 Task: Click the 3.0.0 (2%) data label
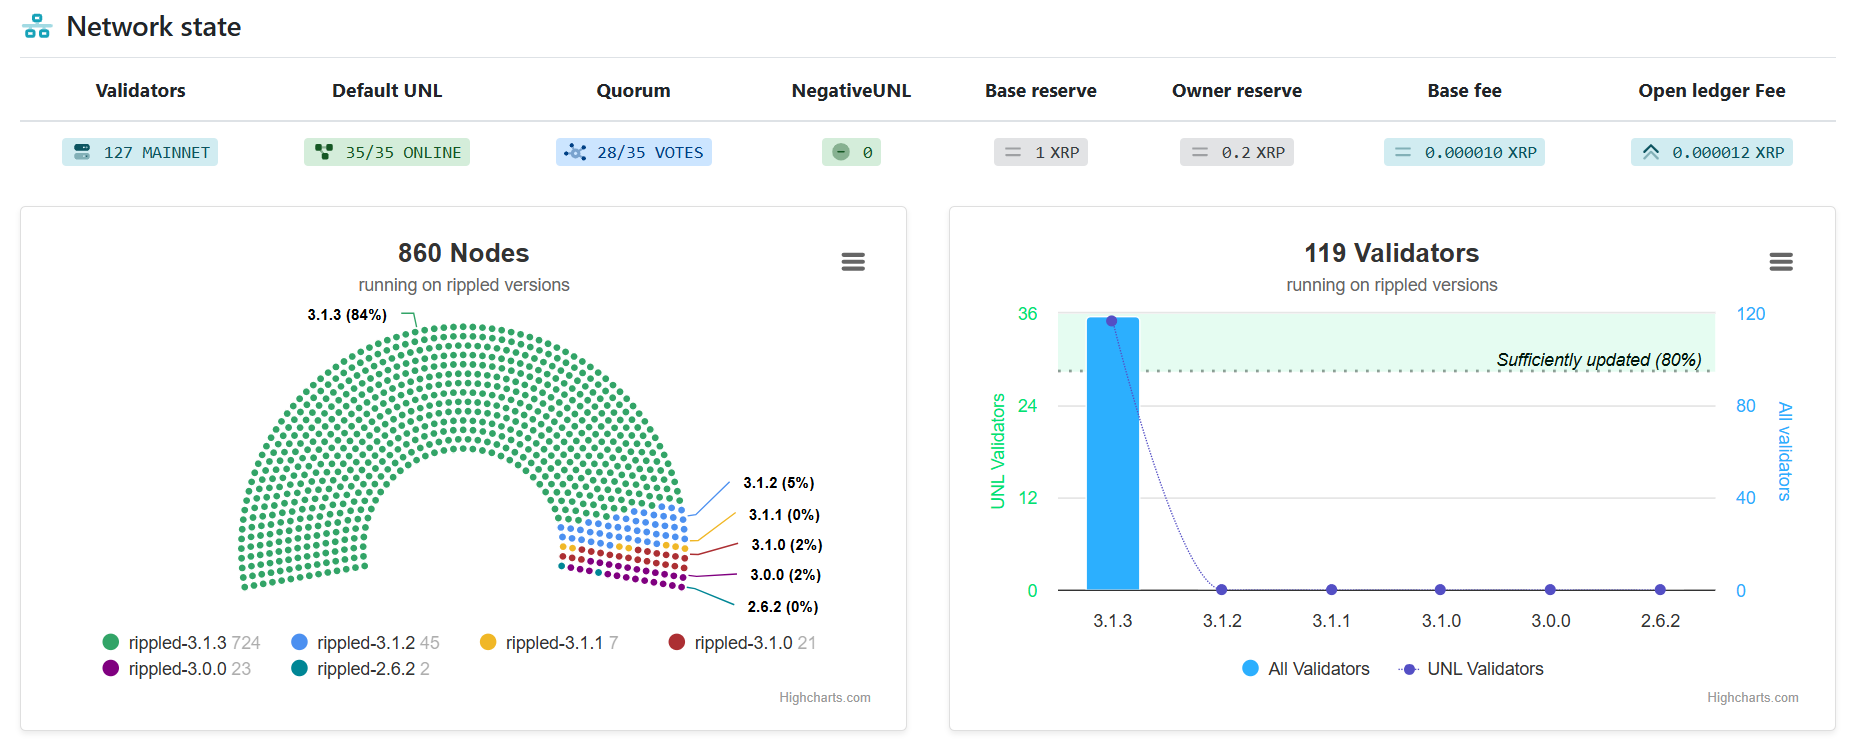coord(786,575)
